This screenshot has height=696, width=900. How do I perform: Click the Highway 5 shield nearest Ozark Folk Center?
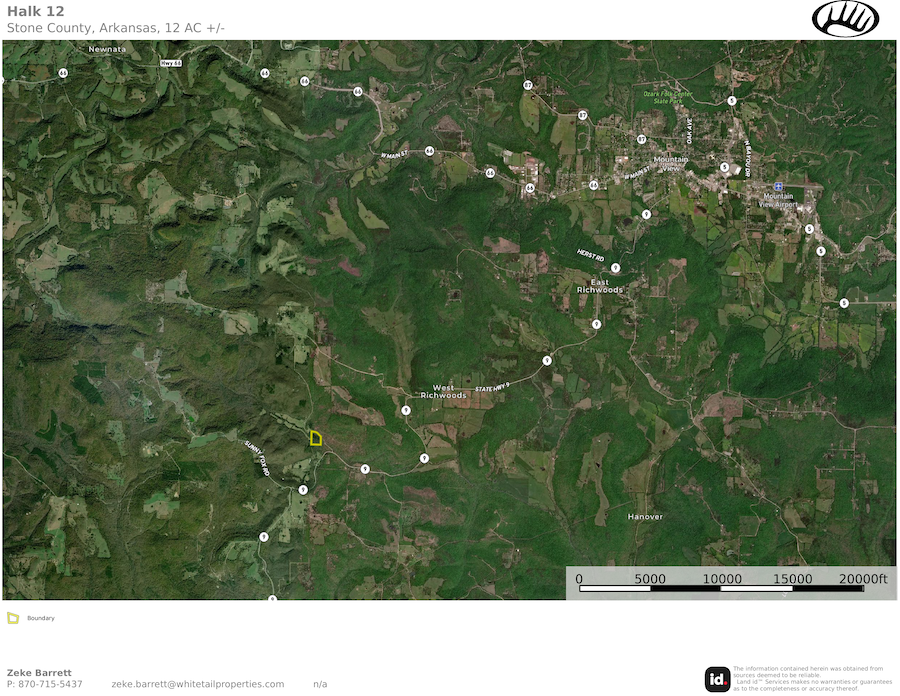[732, 101]
